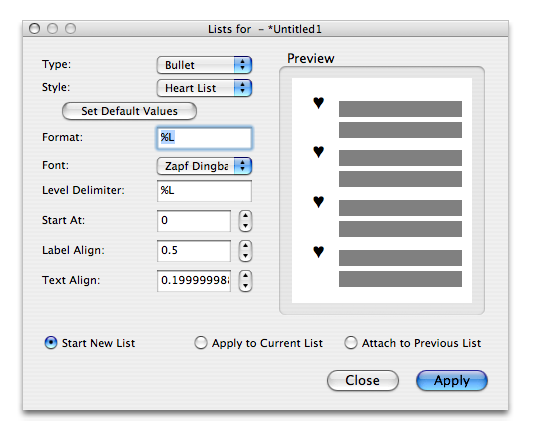Screen dimensions: 539x441
Task: Select the Start New List radio button
Action: 51,343
